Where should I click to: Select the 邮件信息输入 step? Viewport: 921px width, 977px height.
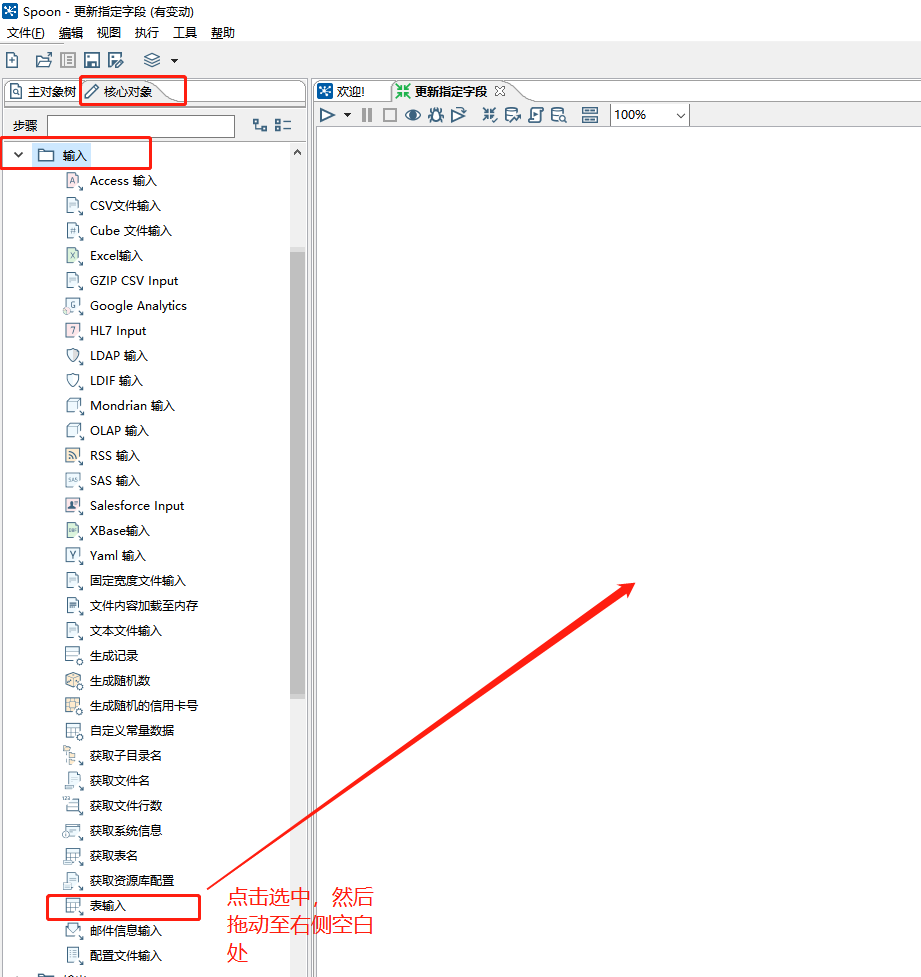(x=113, y=931)
